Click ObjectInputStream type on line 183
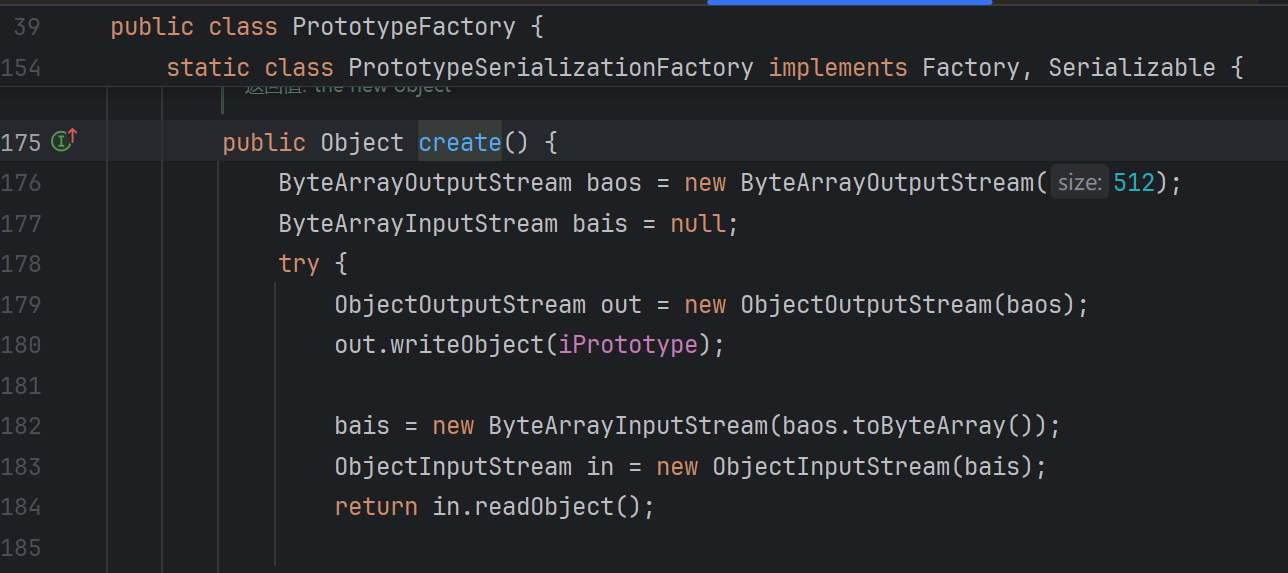Screen dimensions: 1288x573 [x=453, y=467]
